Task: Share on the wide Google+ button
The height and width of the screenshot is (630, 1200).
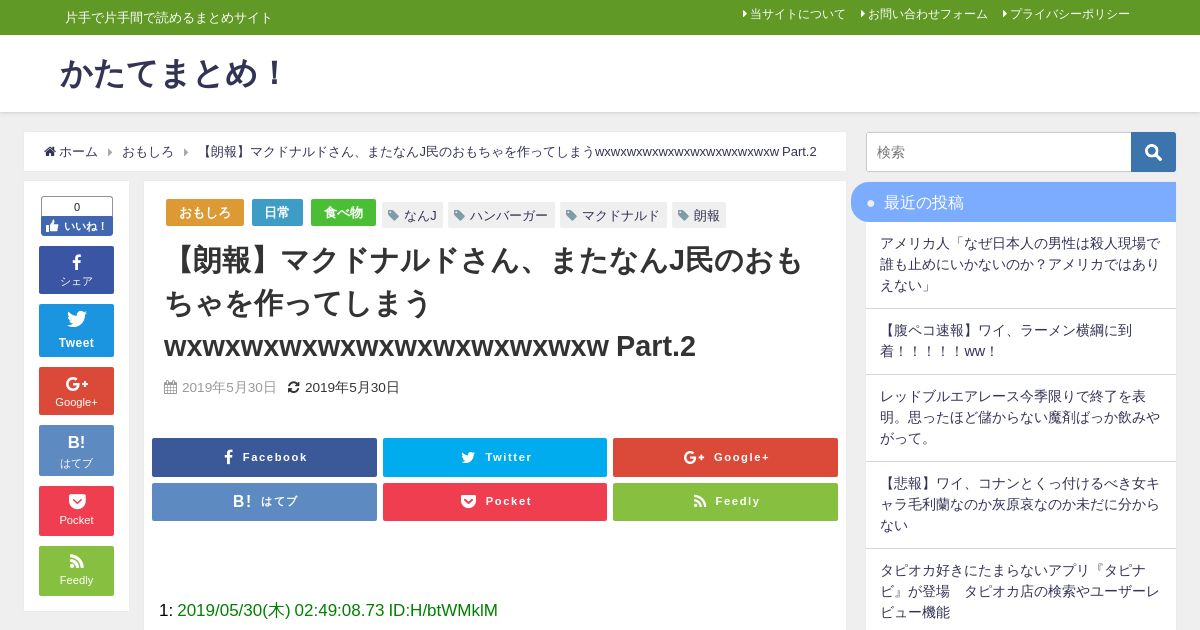Action: (x=725, y=457)
